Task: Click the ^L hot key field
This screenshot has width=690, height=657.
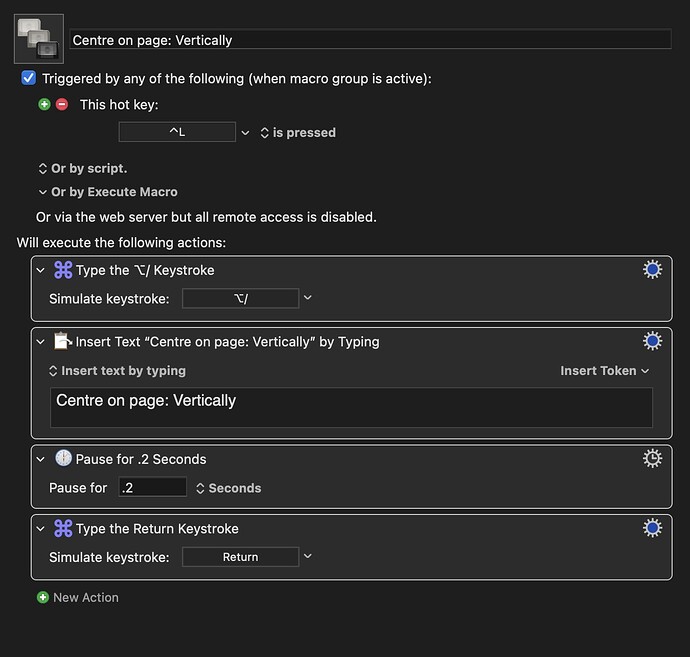Action: [x=177, y=132]
